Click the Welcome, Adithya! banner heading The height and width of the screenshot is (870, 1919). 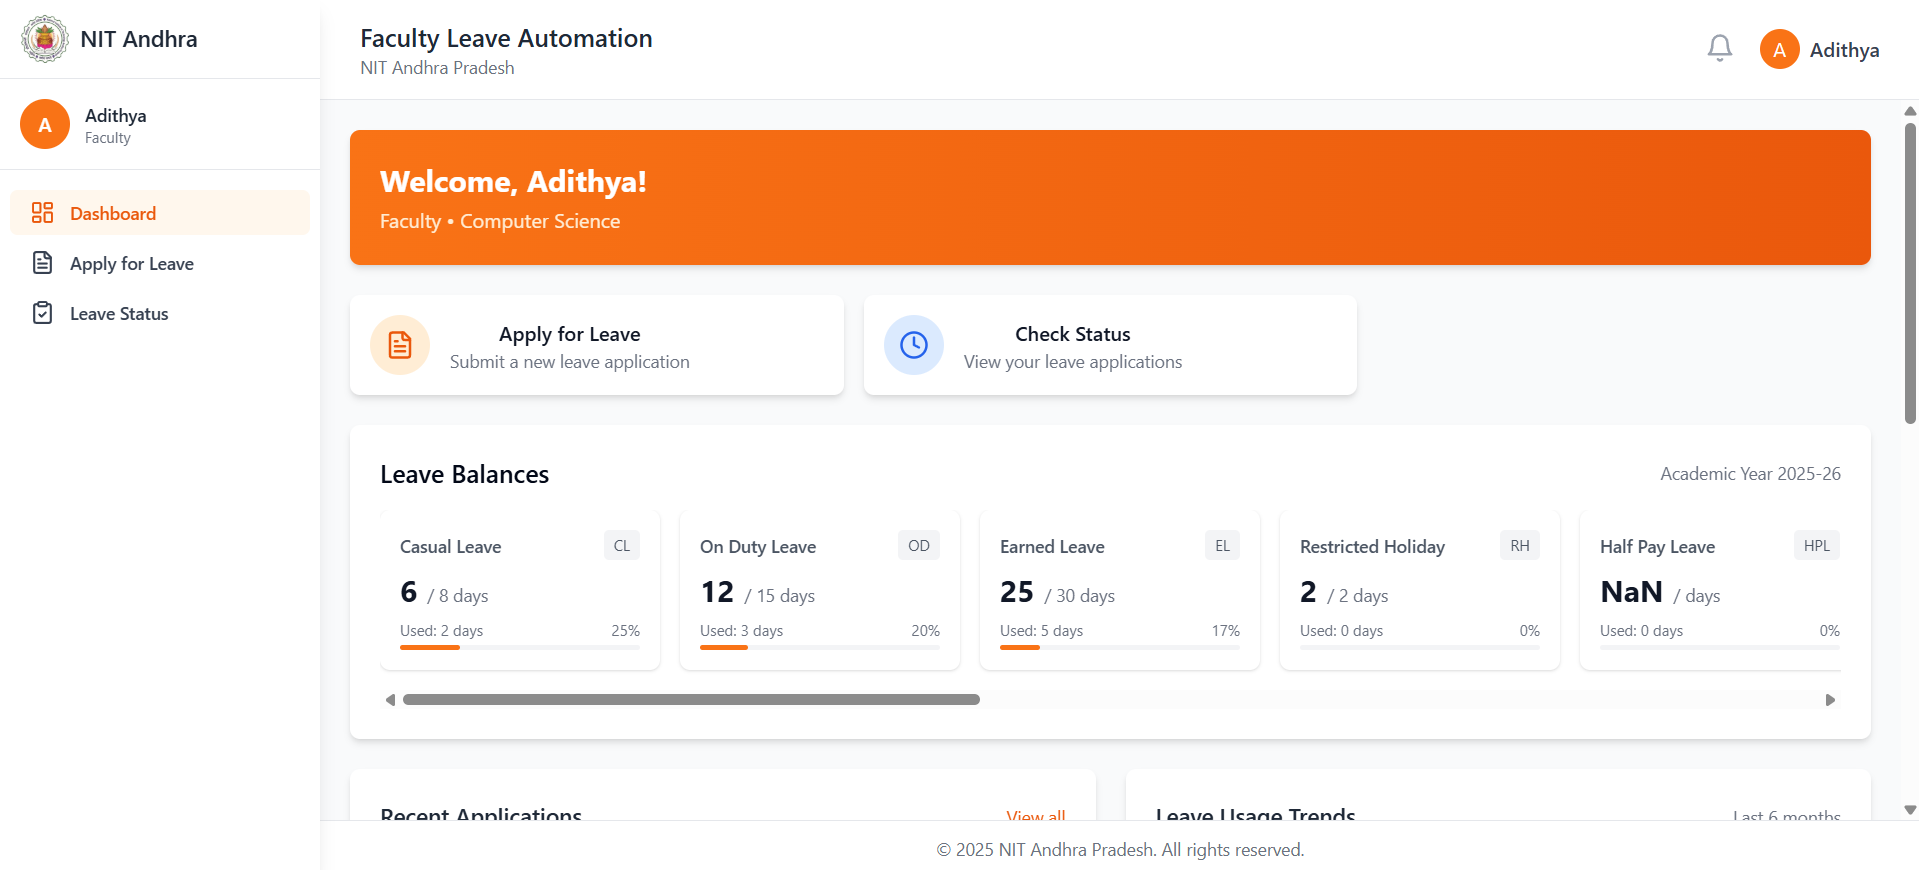point(513,181)
